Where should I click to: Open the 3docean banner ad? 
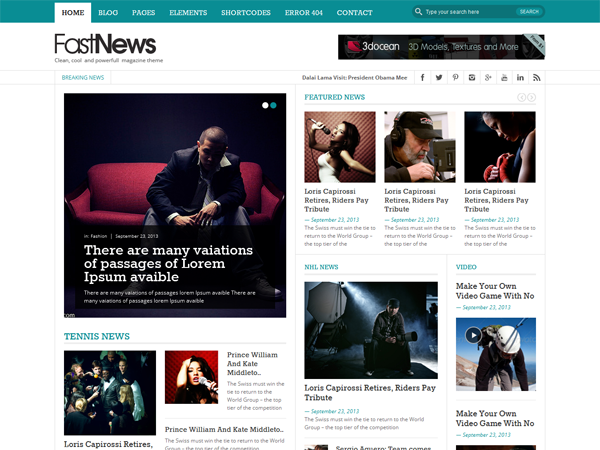[x=441, y=47]
